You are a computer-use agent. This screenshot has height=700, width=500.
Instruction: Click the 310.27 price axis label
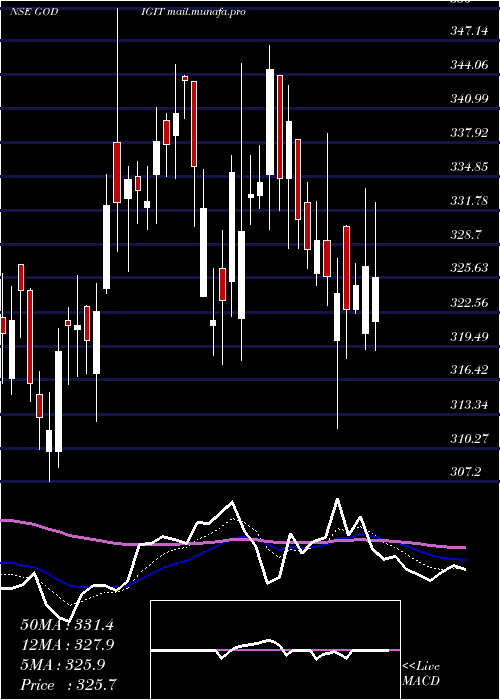[469, 439]
